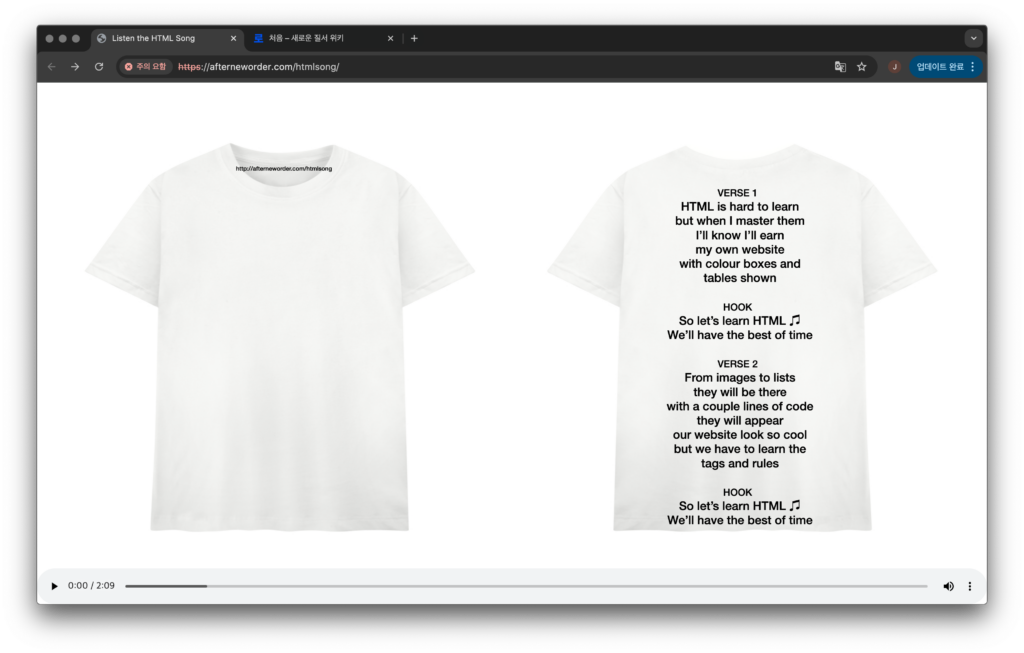Click the browser forward arrow
The height and width of the screenshot is (653, 1024).
coord(75,67)
